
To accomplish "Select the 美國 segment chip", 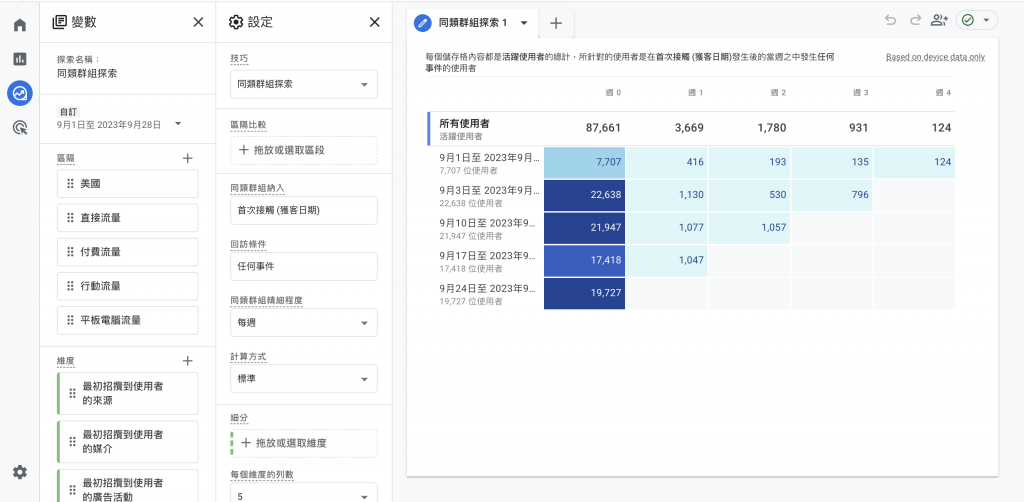I will [127, 184].
